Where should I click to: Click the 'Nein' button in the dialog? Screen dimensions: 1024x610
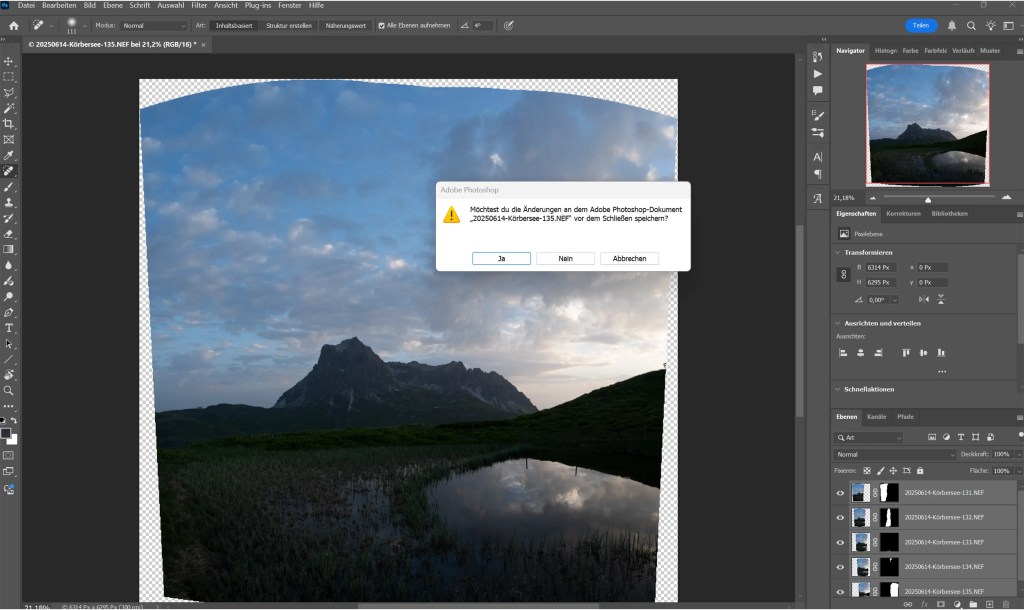[x=565, y=258]
